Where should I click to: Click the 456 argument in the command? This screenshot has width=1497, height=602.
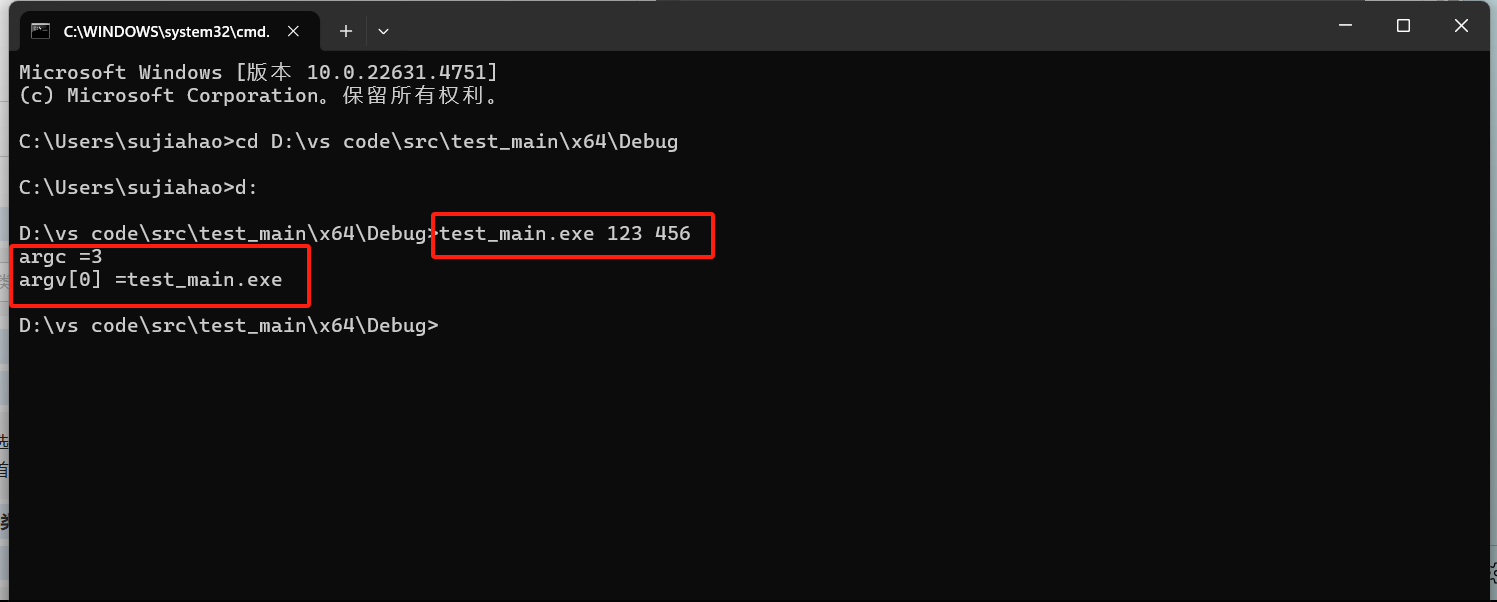(672, 233)
